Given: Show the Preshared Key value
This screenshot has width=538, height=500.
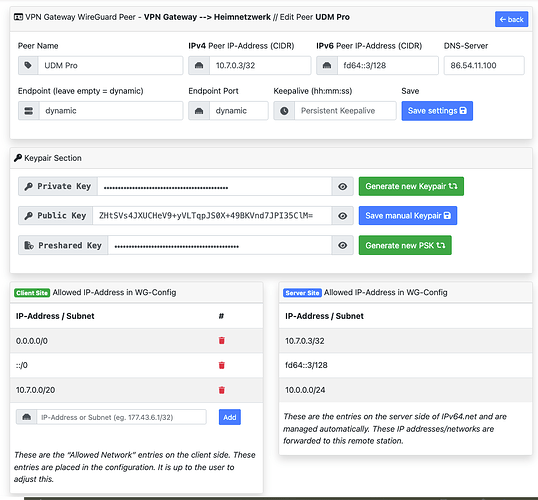Looking at the screenshot, I should click(342, 245).
